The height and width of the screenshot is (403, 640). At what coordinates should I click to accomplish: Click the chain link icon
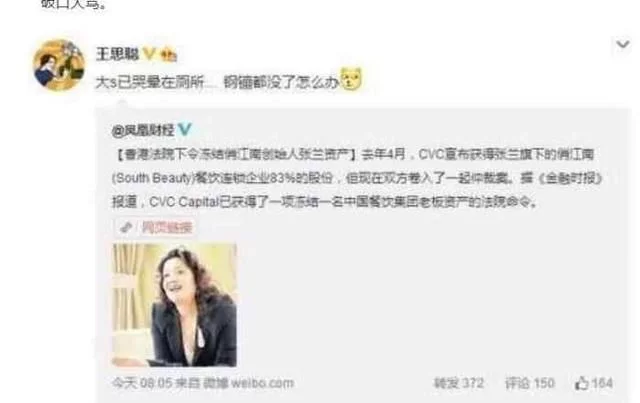point(126,227)
